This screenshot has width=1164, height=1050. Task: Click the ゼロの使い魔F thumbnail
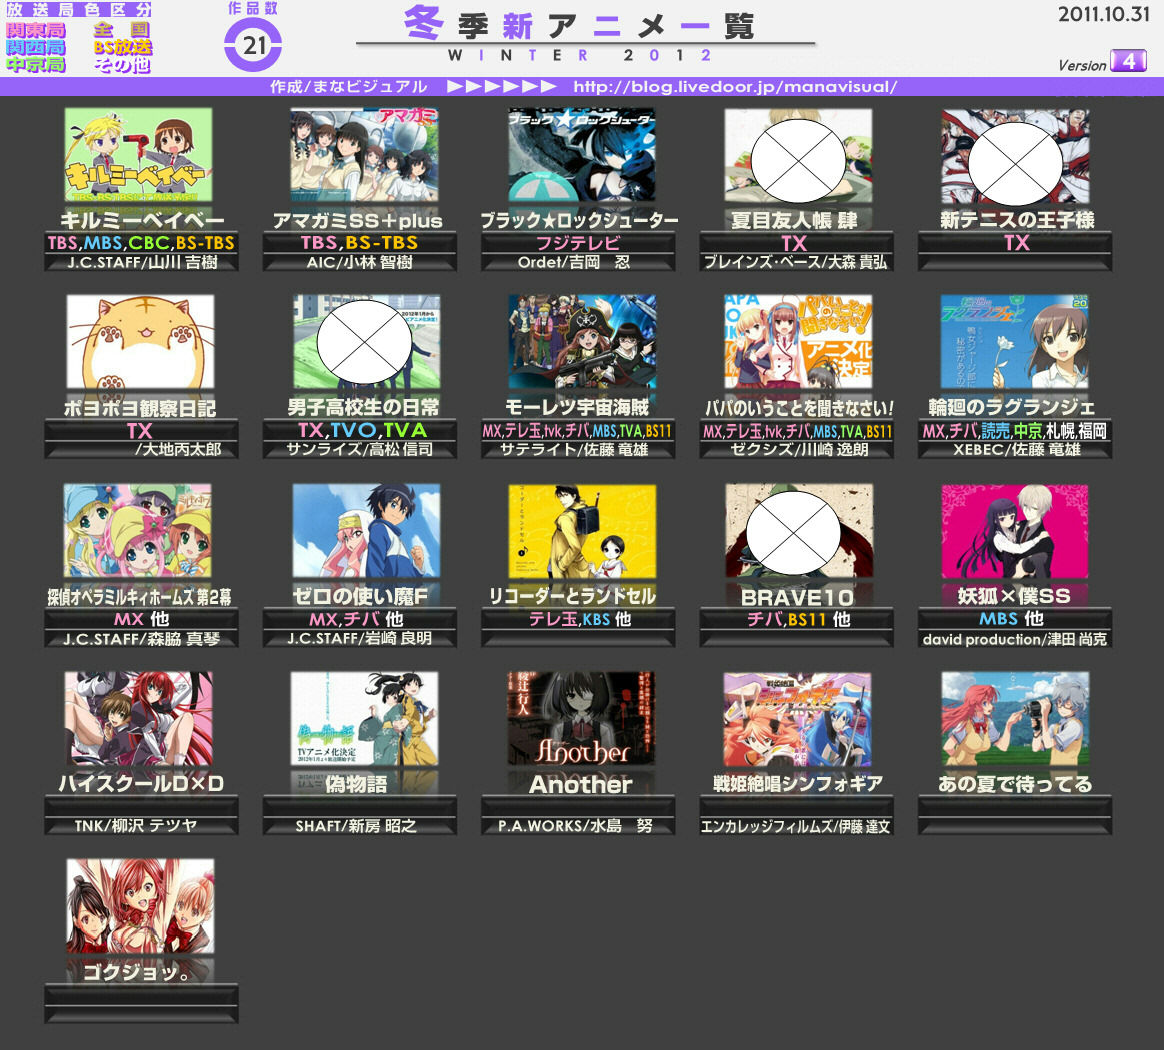(366, 530)
